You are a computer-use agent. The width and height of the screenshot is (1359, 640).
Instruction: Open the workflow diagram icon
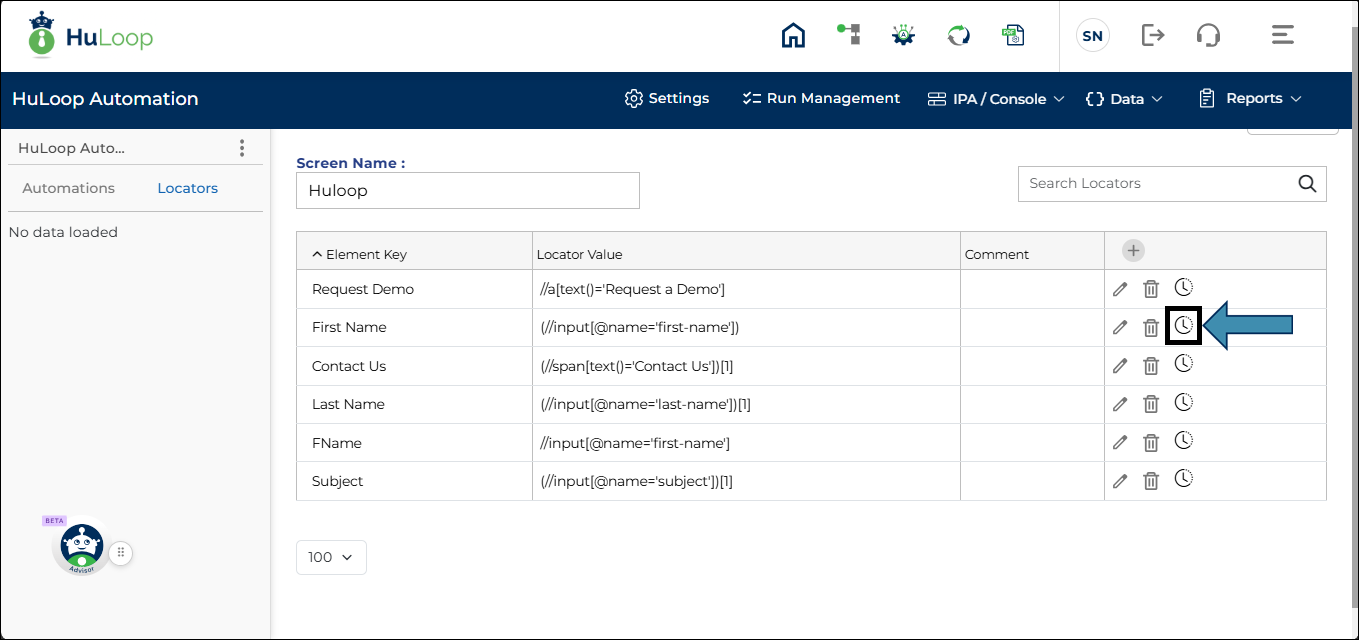[x=848, y=35]
